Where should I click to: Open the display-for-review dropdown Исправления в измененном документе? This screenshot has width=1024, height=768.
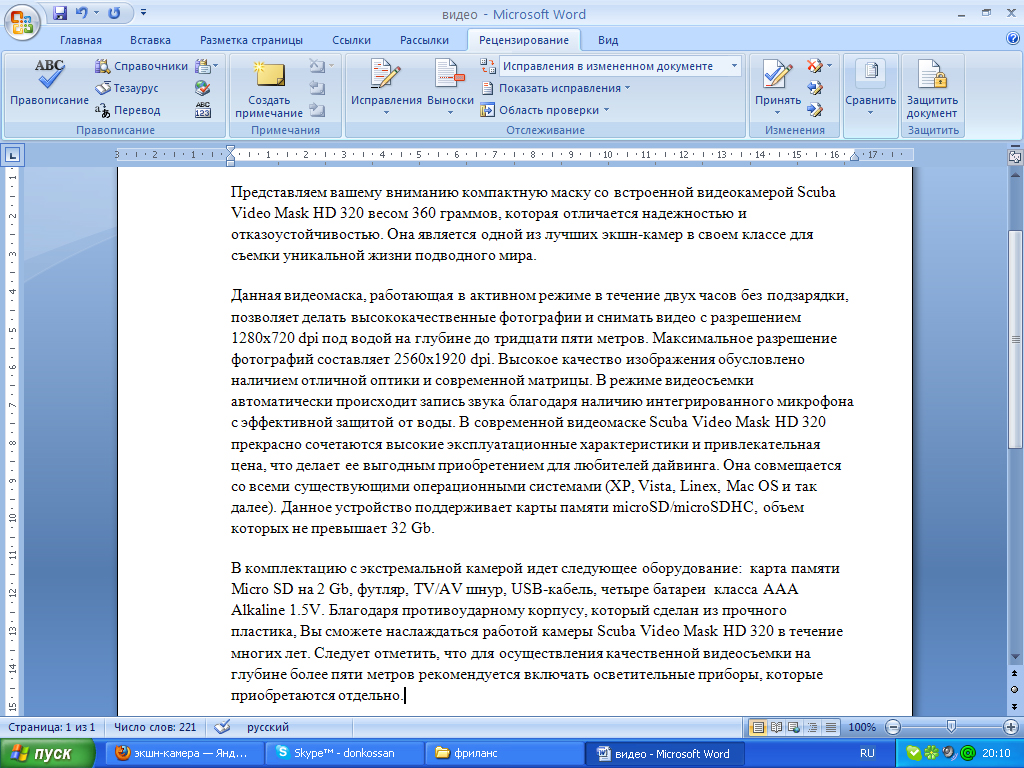tap(620, 66)
